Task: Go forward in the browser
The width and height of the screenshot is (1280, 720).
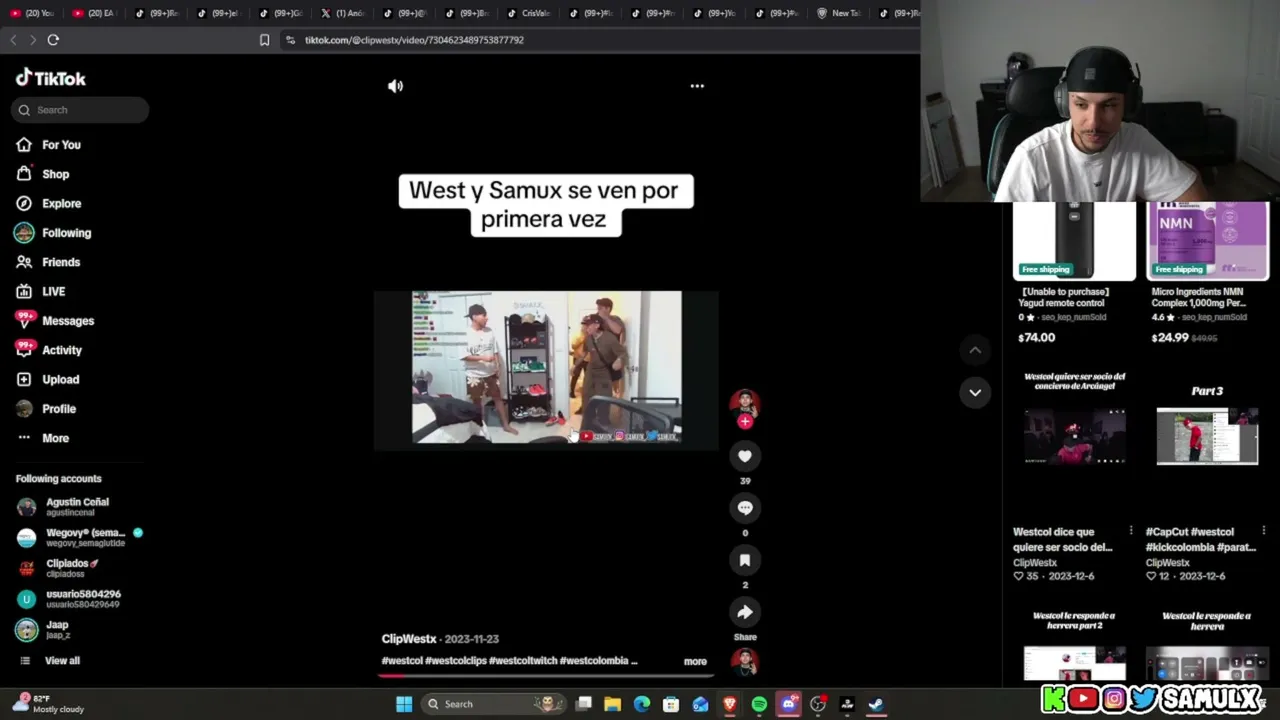Action: click(x=33, y=40)
